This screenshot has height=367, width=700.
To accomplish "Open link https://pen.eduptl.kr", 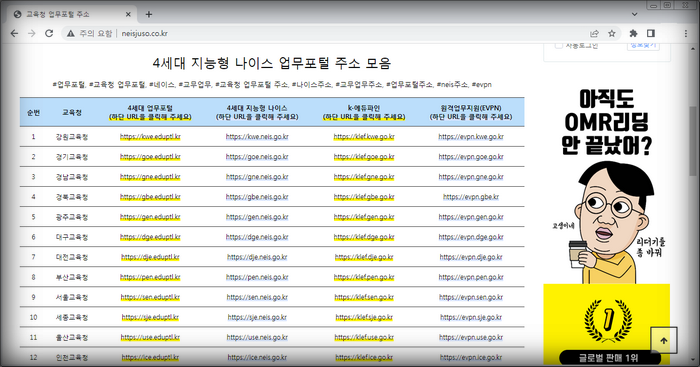I will pyautogui.click(x=150, y=277).
